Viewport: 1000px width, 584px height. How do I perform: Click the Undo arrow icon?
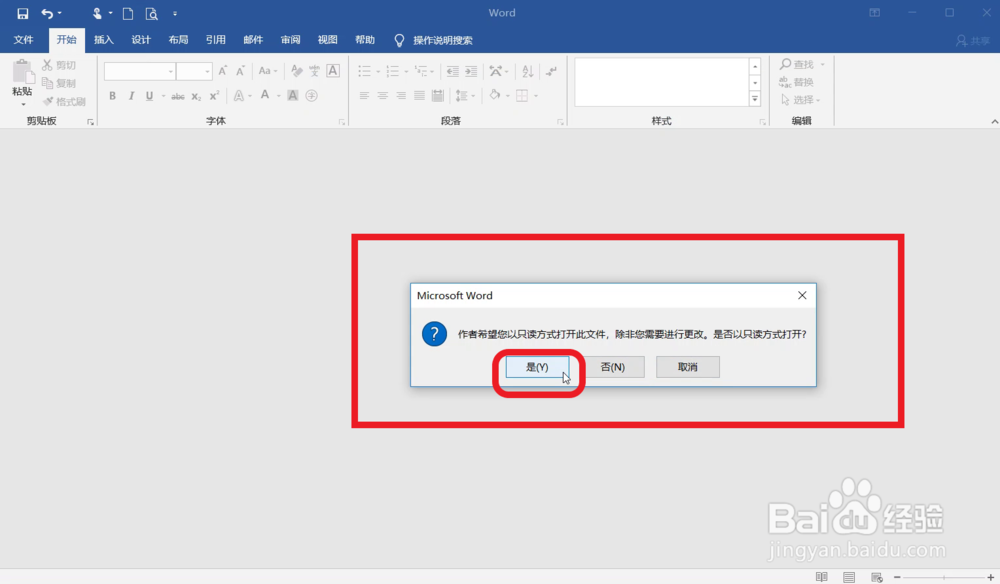coord(47,13)
